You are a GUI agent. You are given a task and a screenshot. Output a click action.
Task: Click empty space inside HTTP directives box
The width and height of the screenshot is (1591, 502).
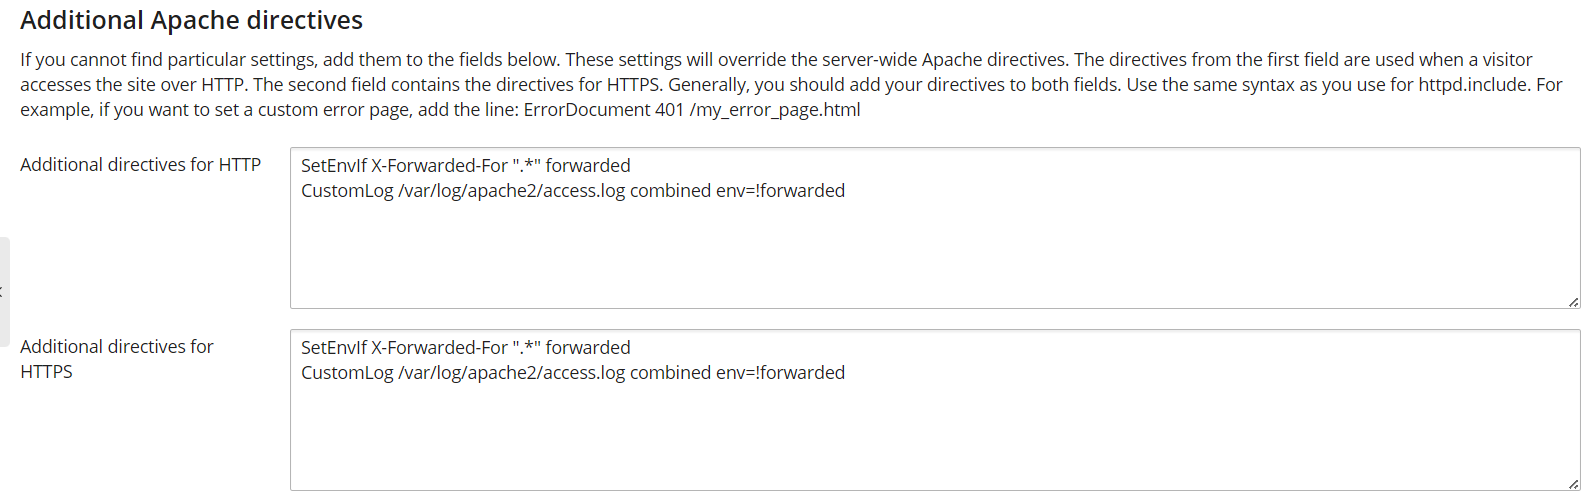pos(935,256)
